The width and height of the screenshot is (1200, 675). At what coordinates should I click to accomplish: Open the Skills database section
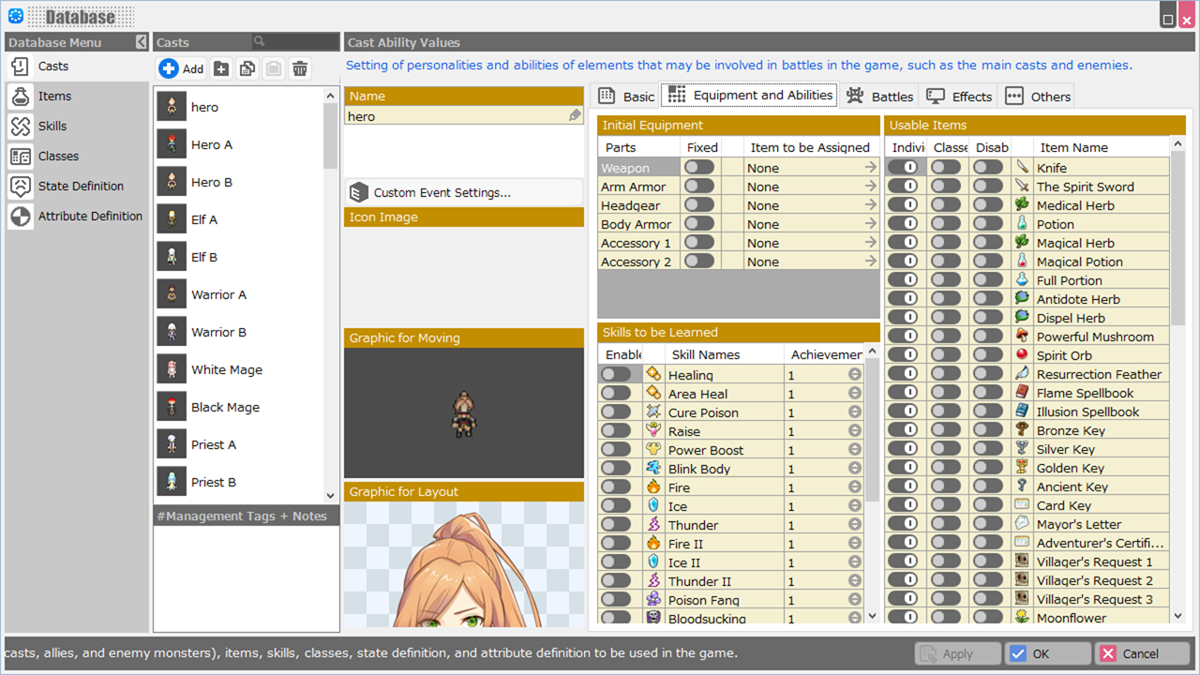click(21, 125)
